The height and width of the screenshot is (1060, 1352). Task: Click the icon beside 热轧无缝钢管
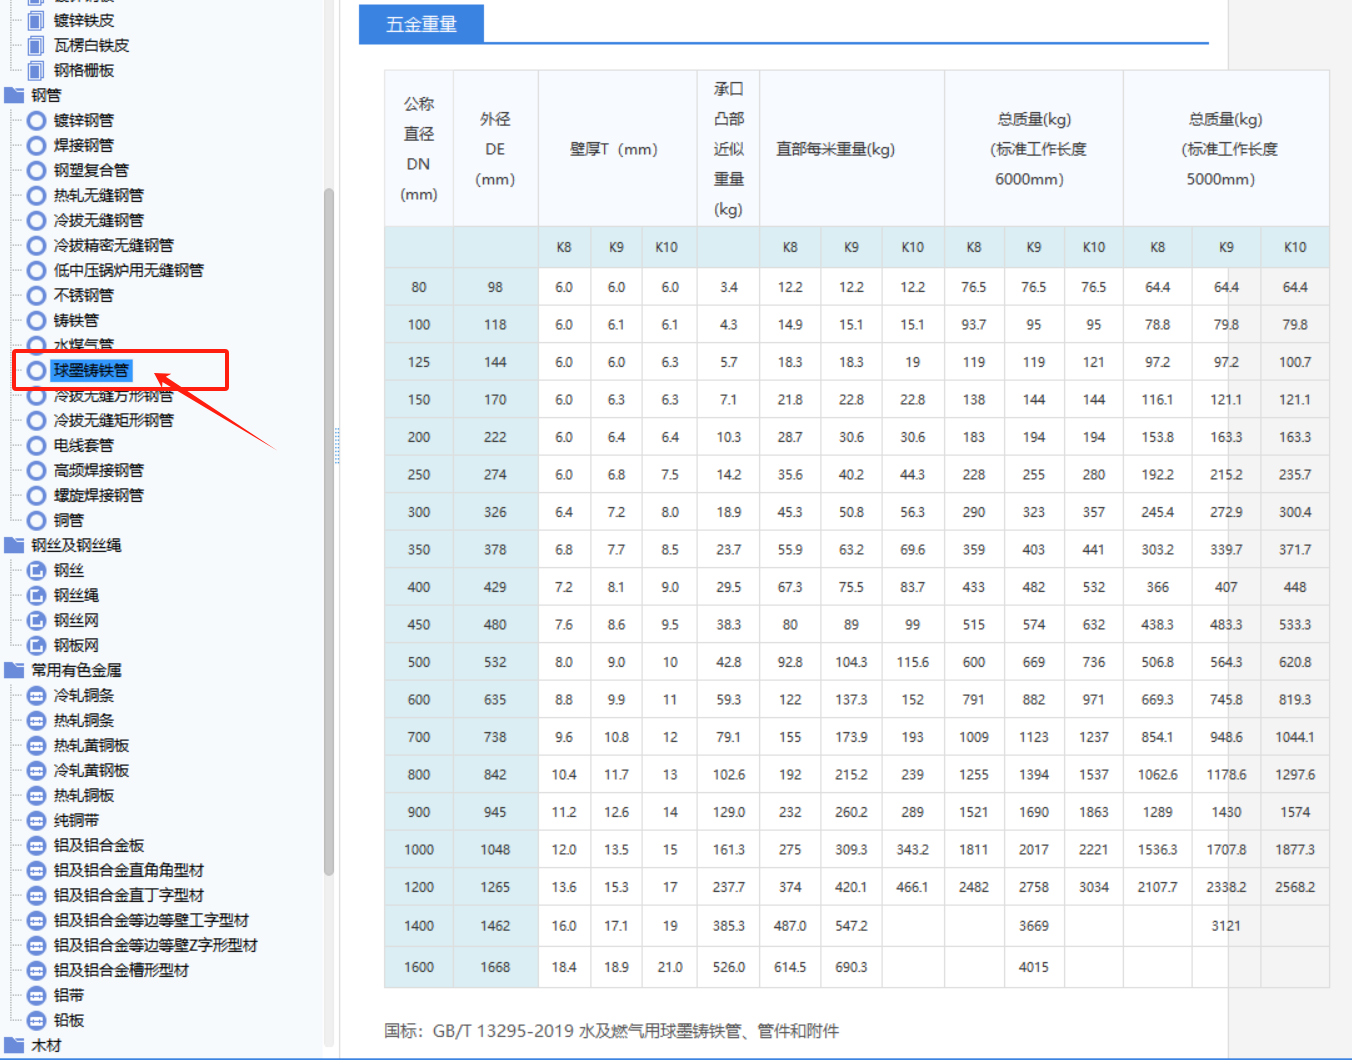click(37, 196)
